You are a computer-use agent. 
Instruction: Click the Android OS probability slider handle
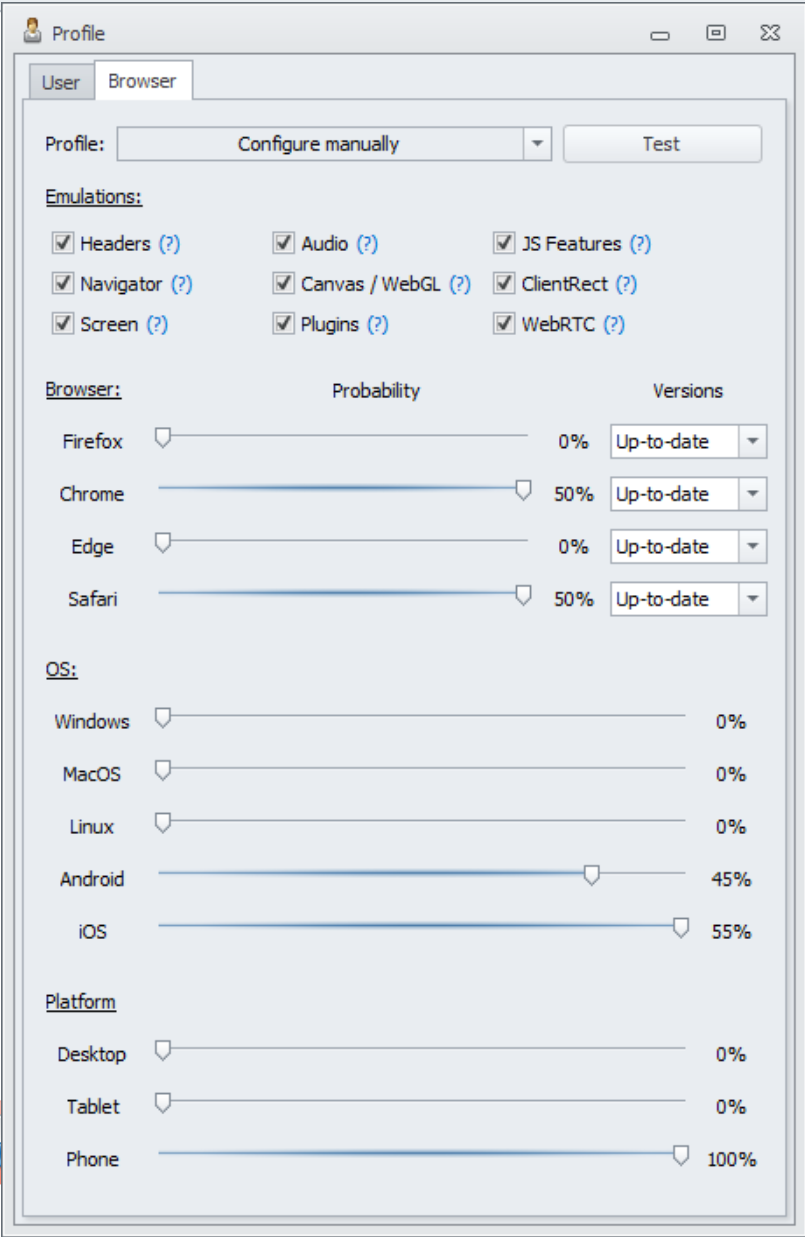(592, 876)
